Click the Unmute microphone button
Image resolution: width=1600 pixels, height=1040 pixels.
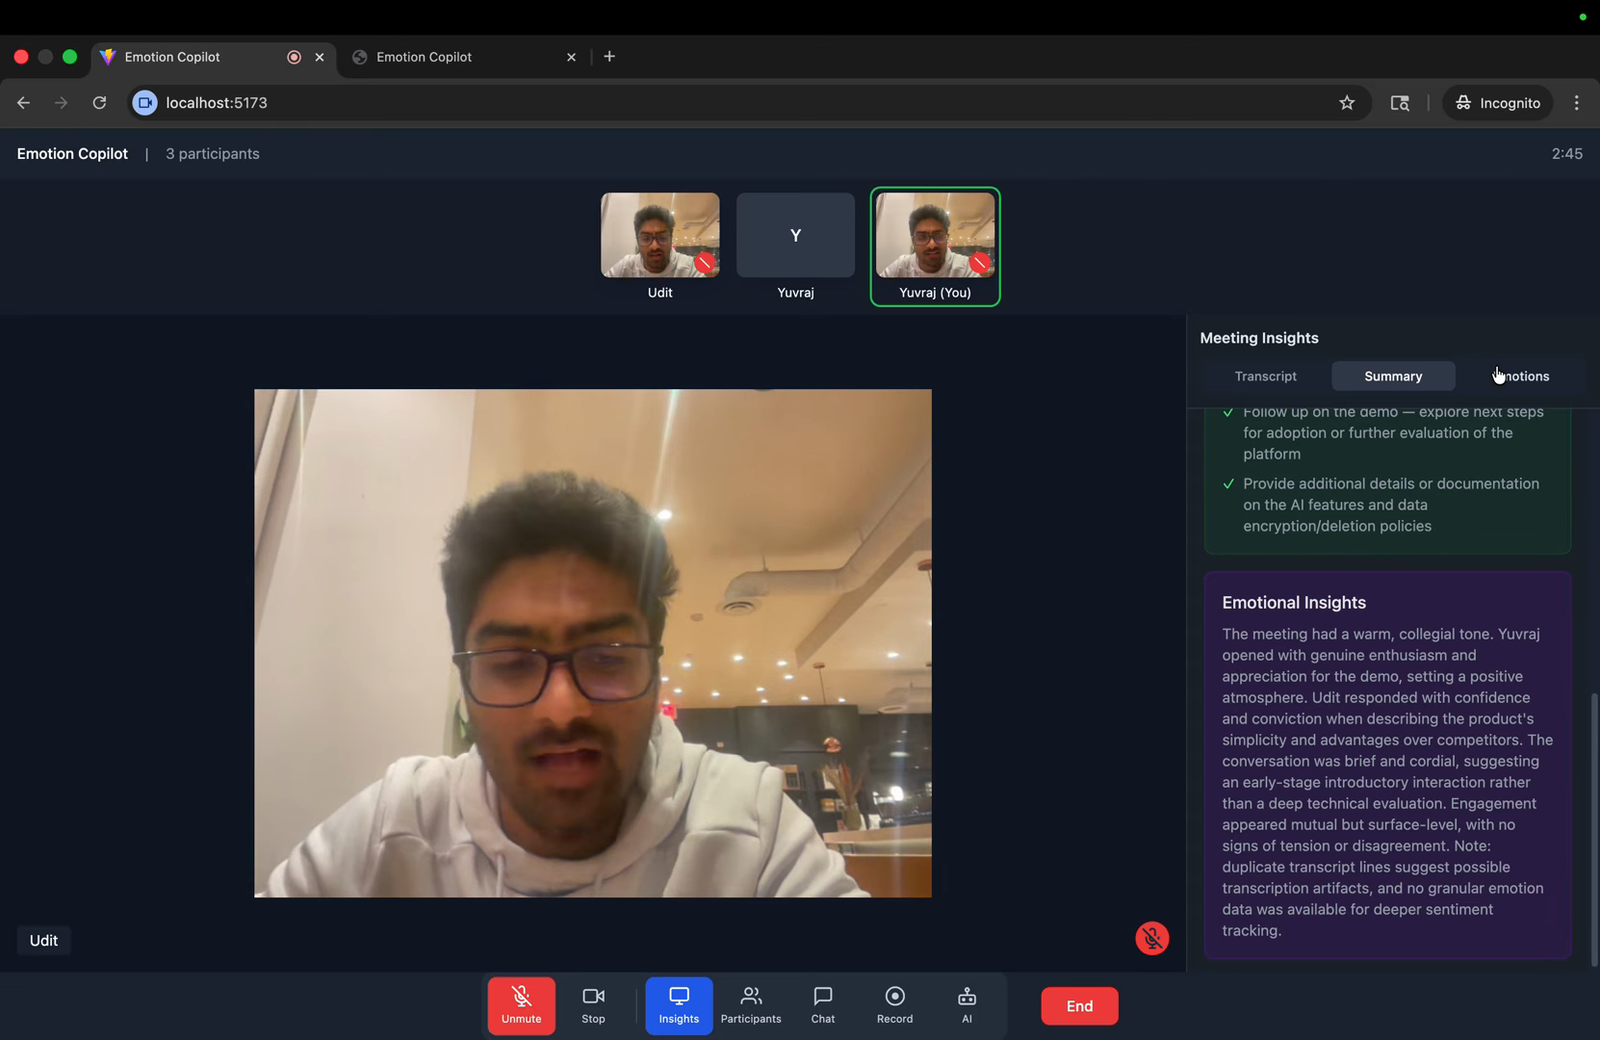(x=521, y=1005)
